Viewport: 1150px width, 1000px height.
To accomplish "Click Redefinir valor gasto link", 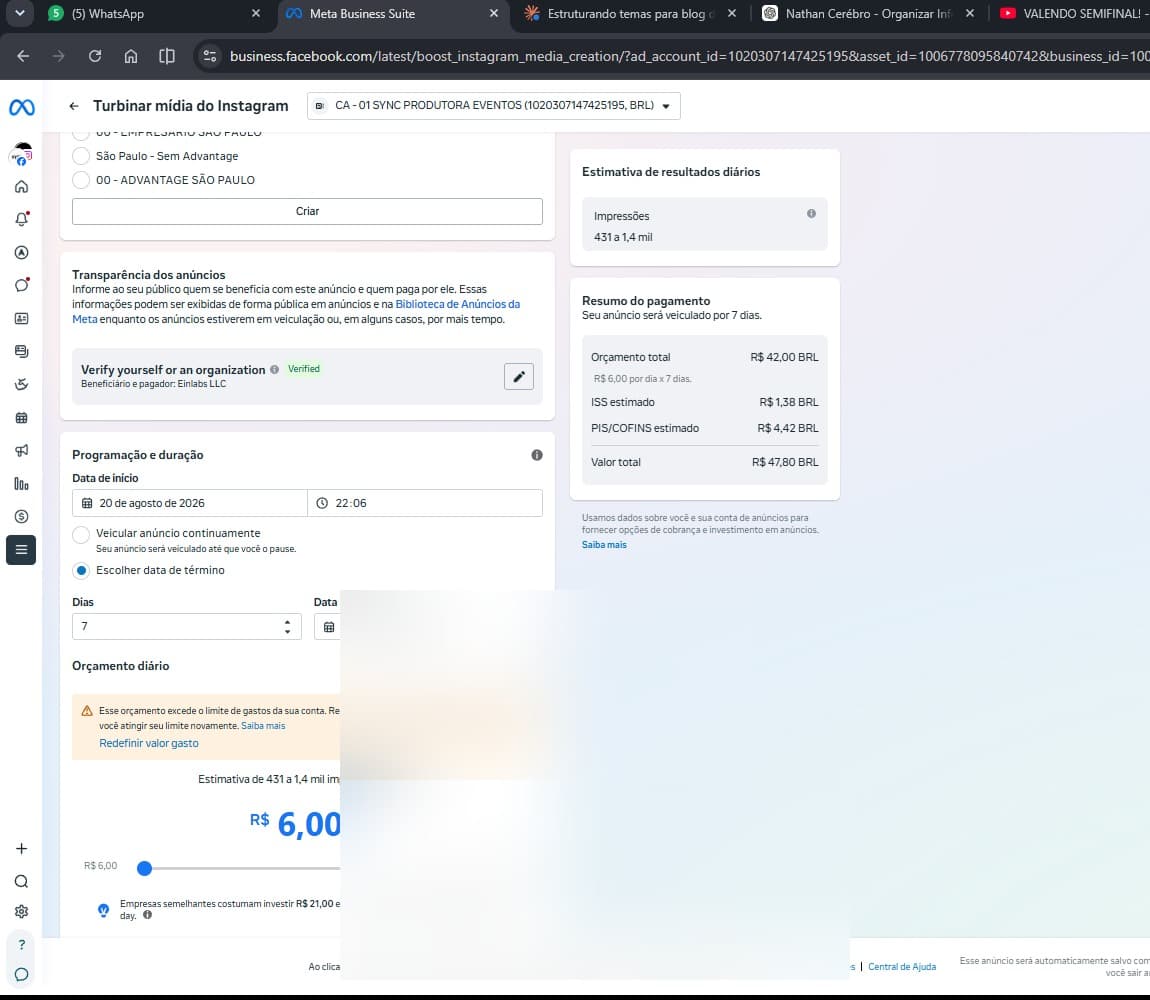I will point(149,743).
